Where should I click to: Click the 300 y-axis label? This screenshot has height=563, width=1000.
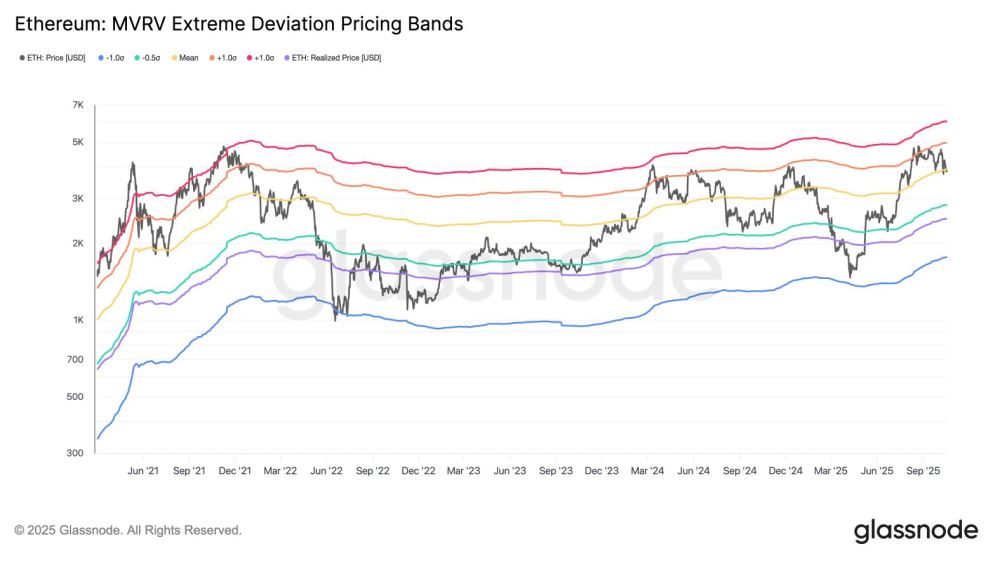77,454
